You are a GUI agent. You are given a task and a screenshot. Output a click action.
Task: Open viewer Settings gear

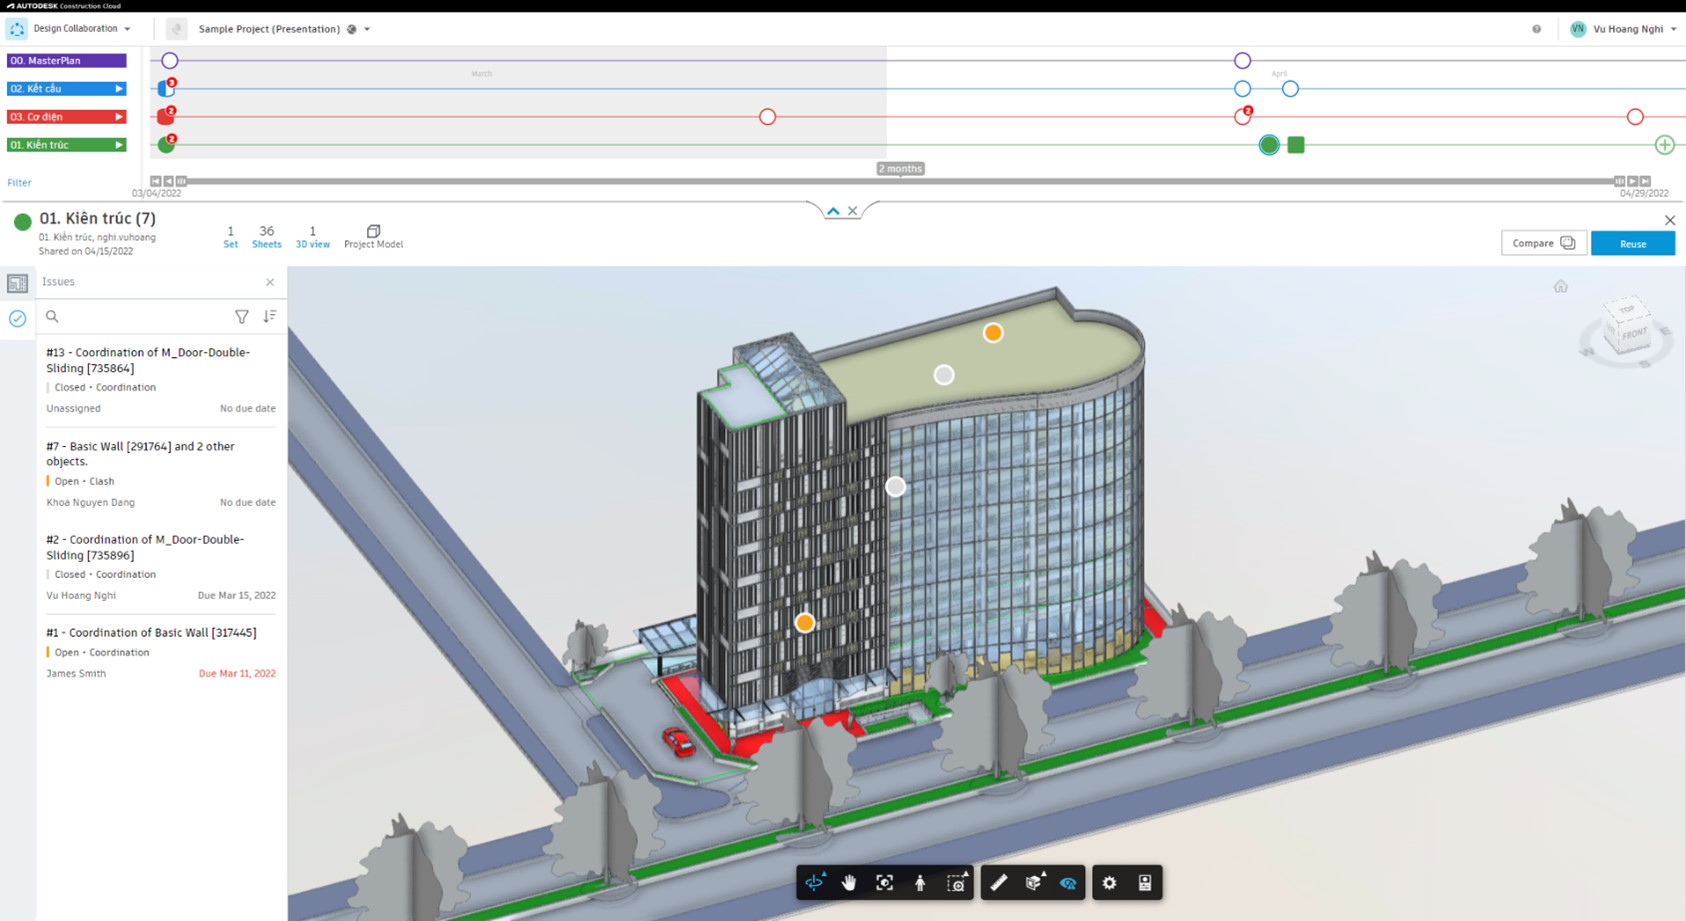pos(1110,883)
